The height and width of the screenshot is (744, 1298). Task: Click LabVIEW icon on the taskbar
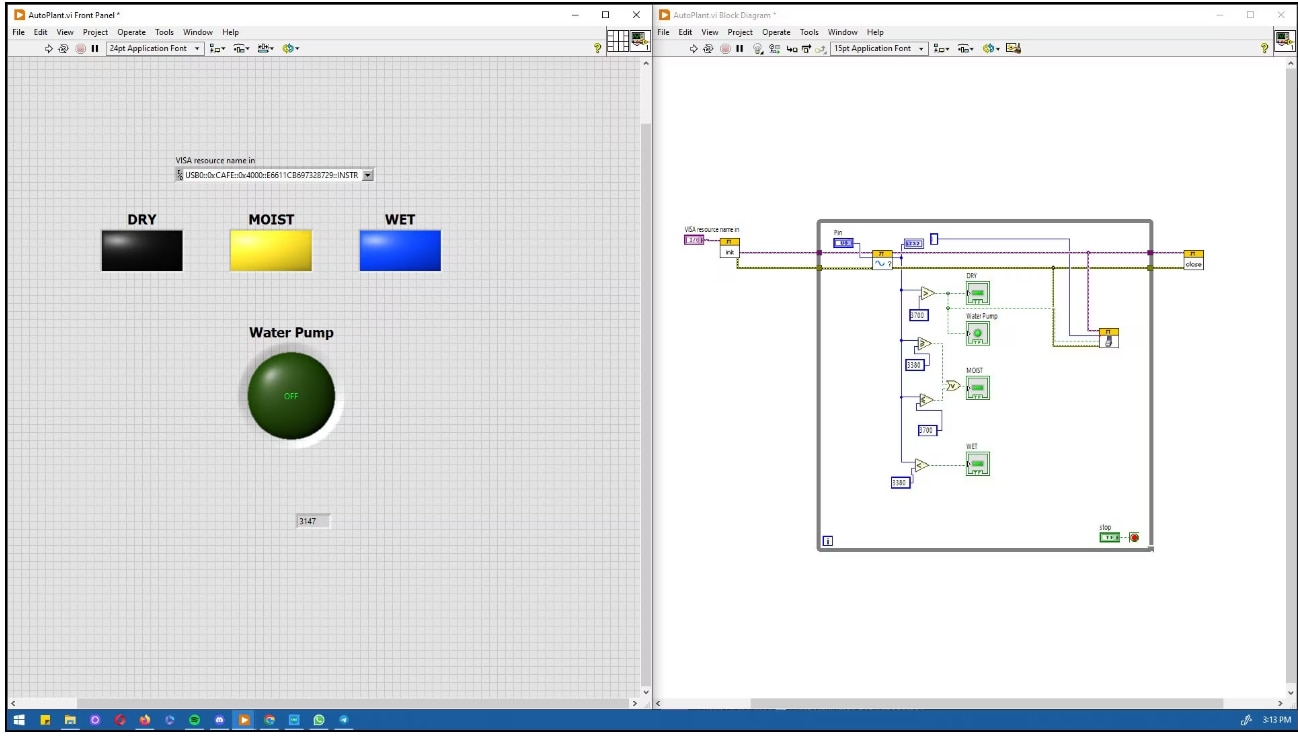244,720
